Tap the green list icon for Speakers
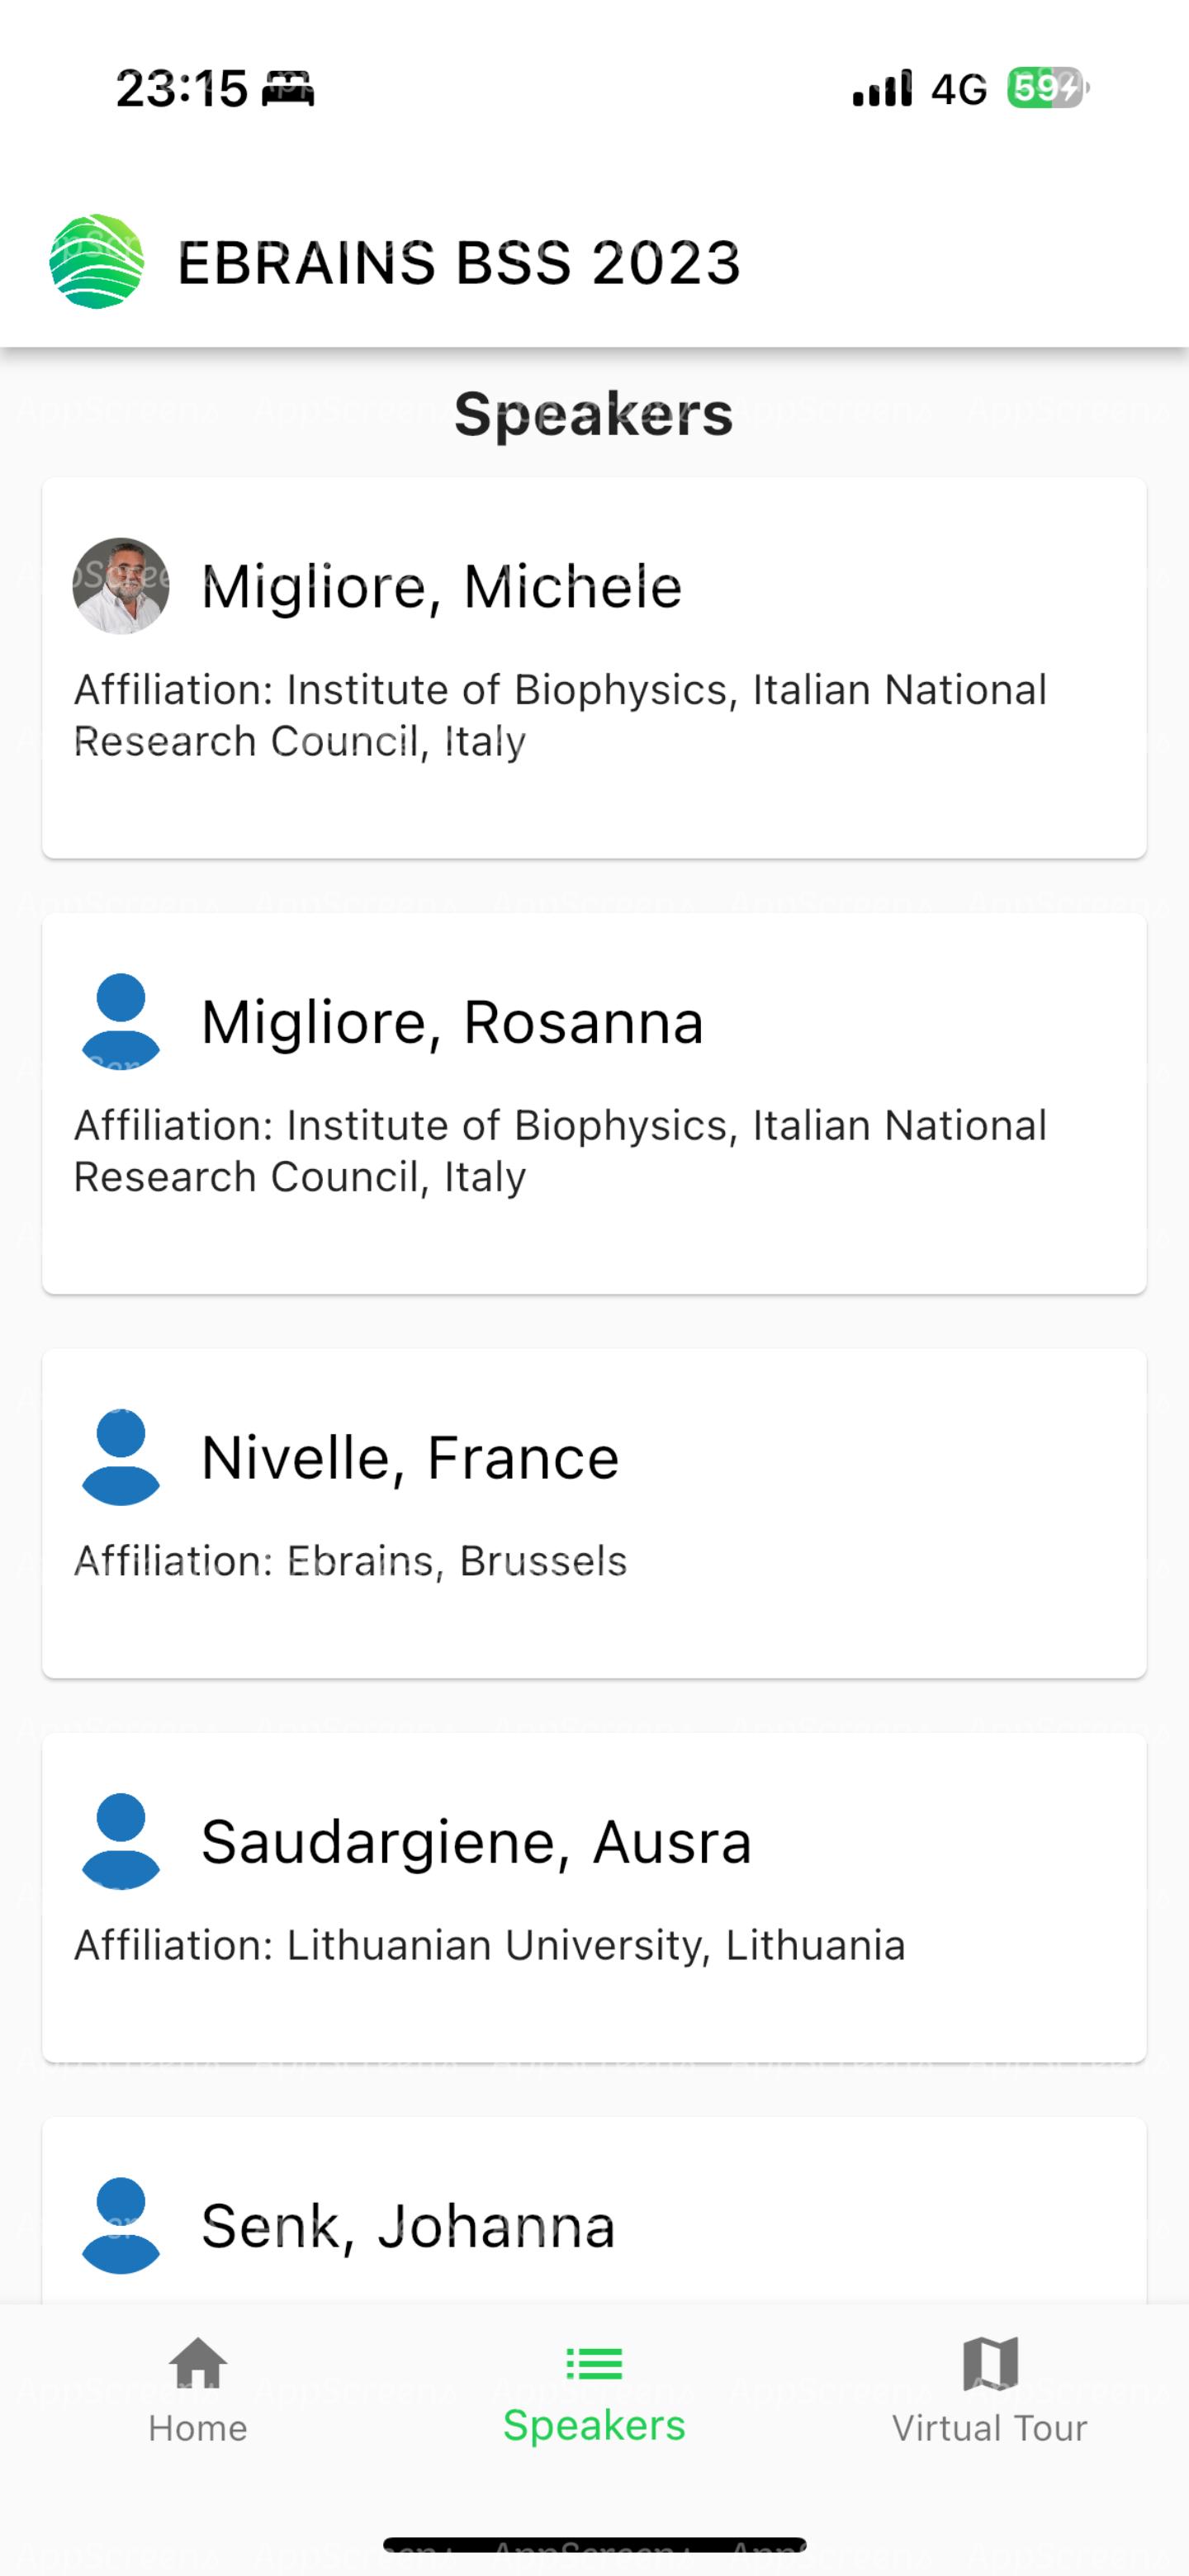Screen dimensions: 1189x2576 [594, 2364]
